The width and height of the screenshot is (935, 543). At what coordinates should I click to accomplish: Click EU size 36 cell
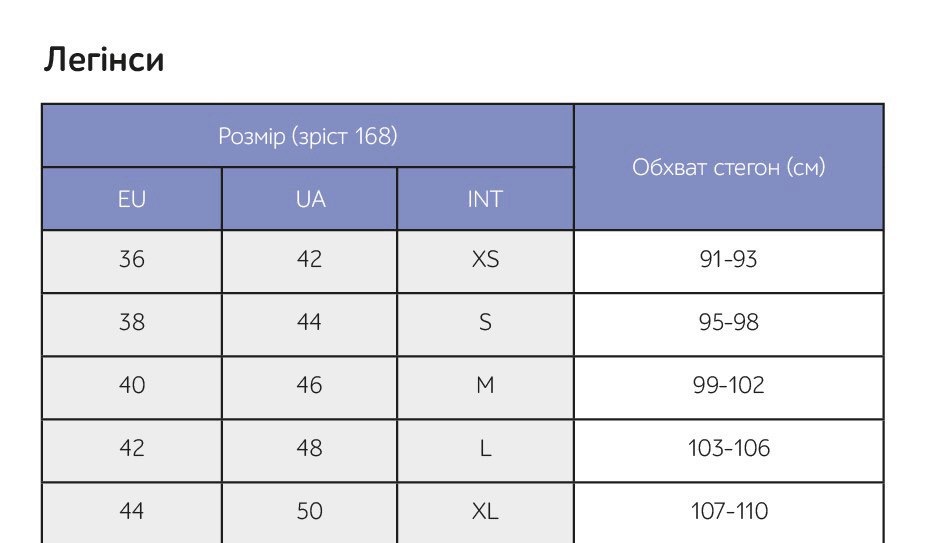click(131, 260)
